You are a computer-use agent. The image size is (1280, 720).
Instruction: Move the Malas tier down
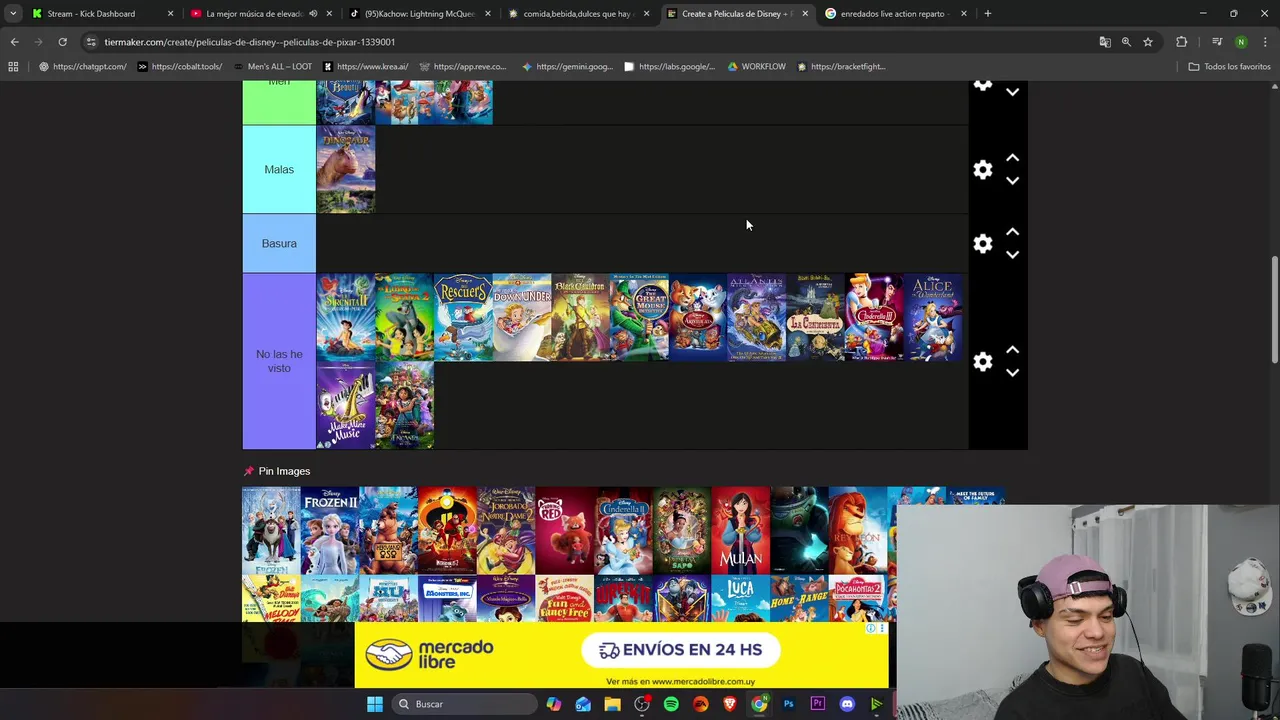pos(1012,181)
